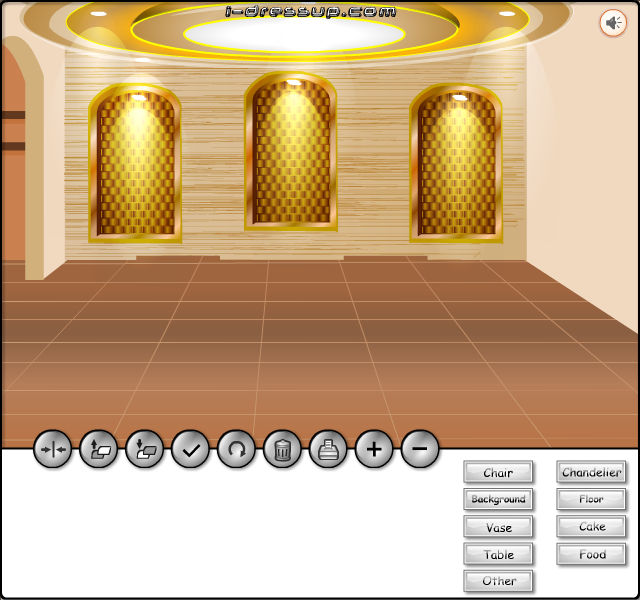Show the Table items

coord(498,554)
